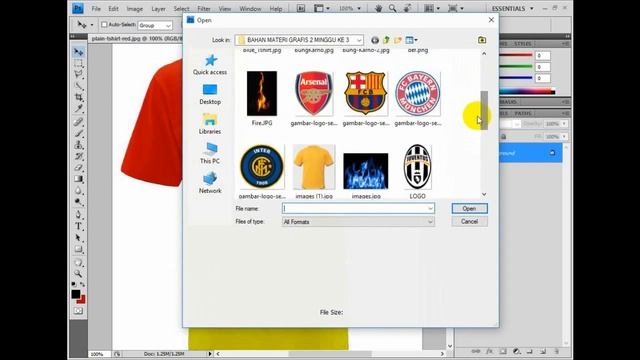Select the Crop tool
The width and height of the screenshot is (640, 360).
(78, 97)
